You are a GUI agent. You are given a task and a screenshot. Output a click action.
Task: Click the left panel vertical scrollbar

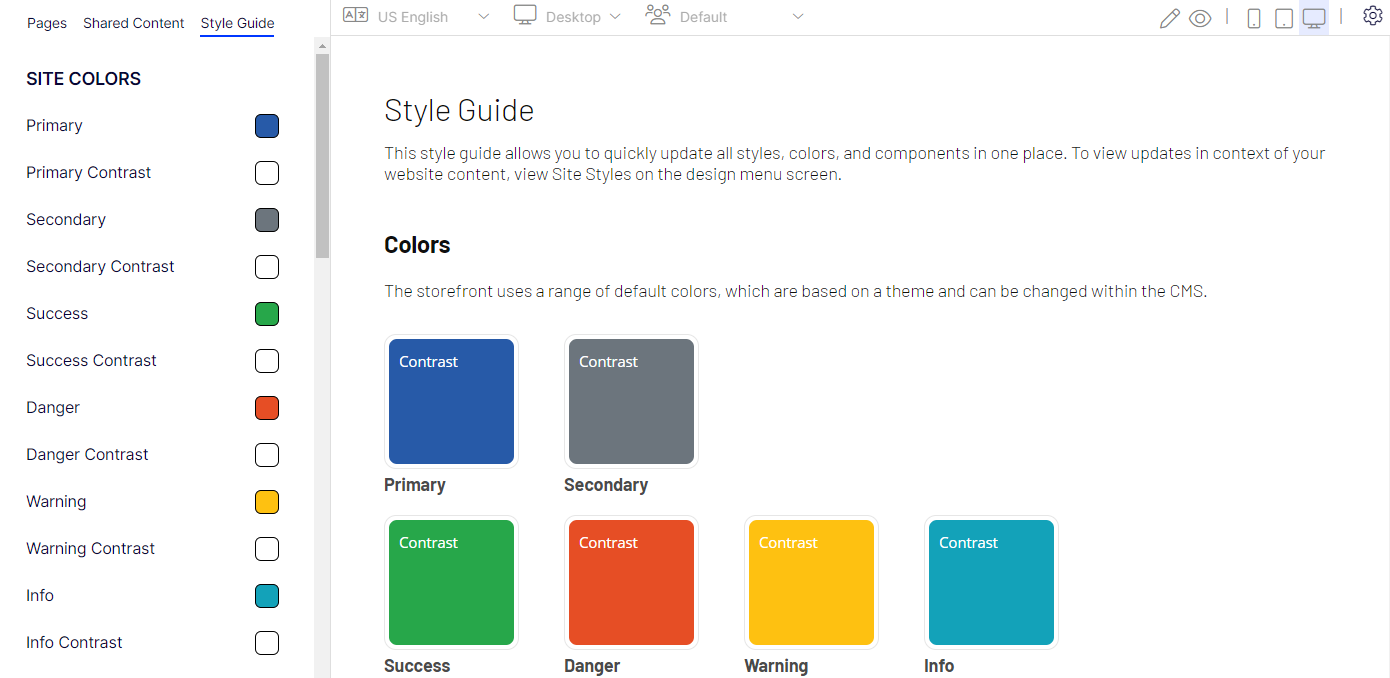pyautogui.click(x=322, y=155)
